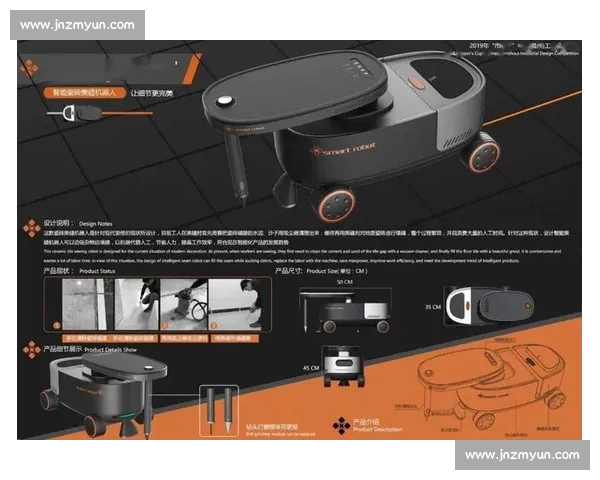Click the diamond icon beside Design Notes
Viewport: 600px width, 480px height.
pyautogui.click(x=30, y=224)
